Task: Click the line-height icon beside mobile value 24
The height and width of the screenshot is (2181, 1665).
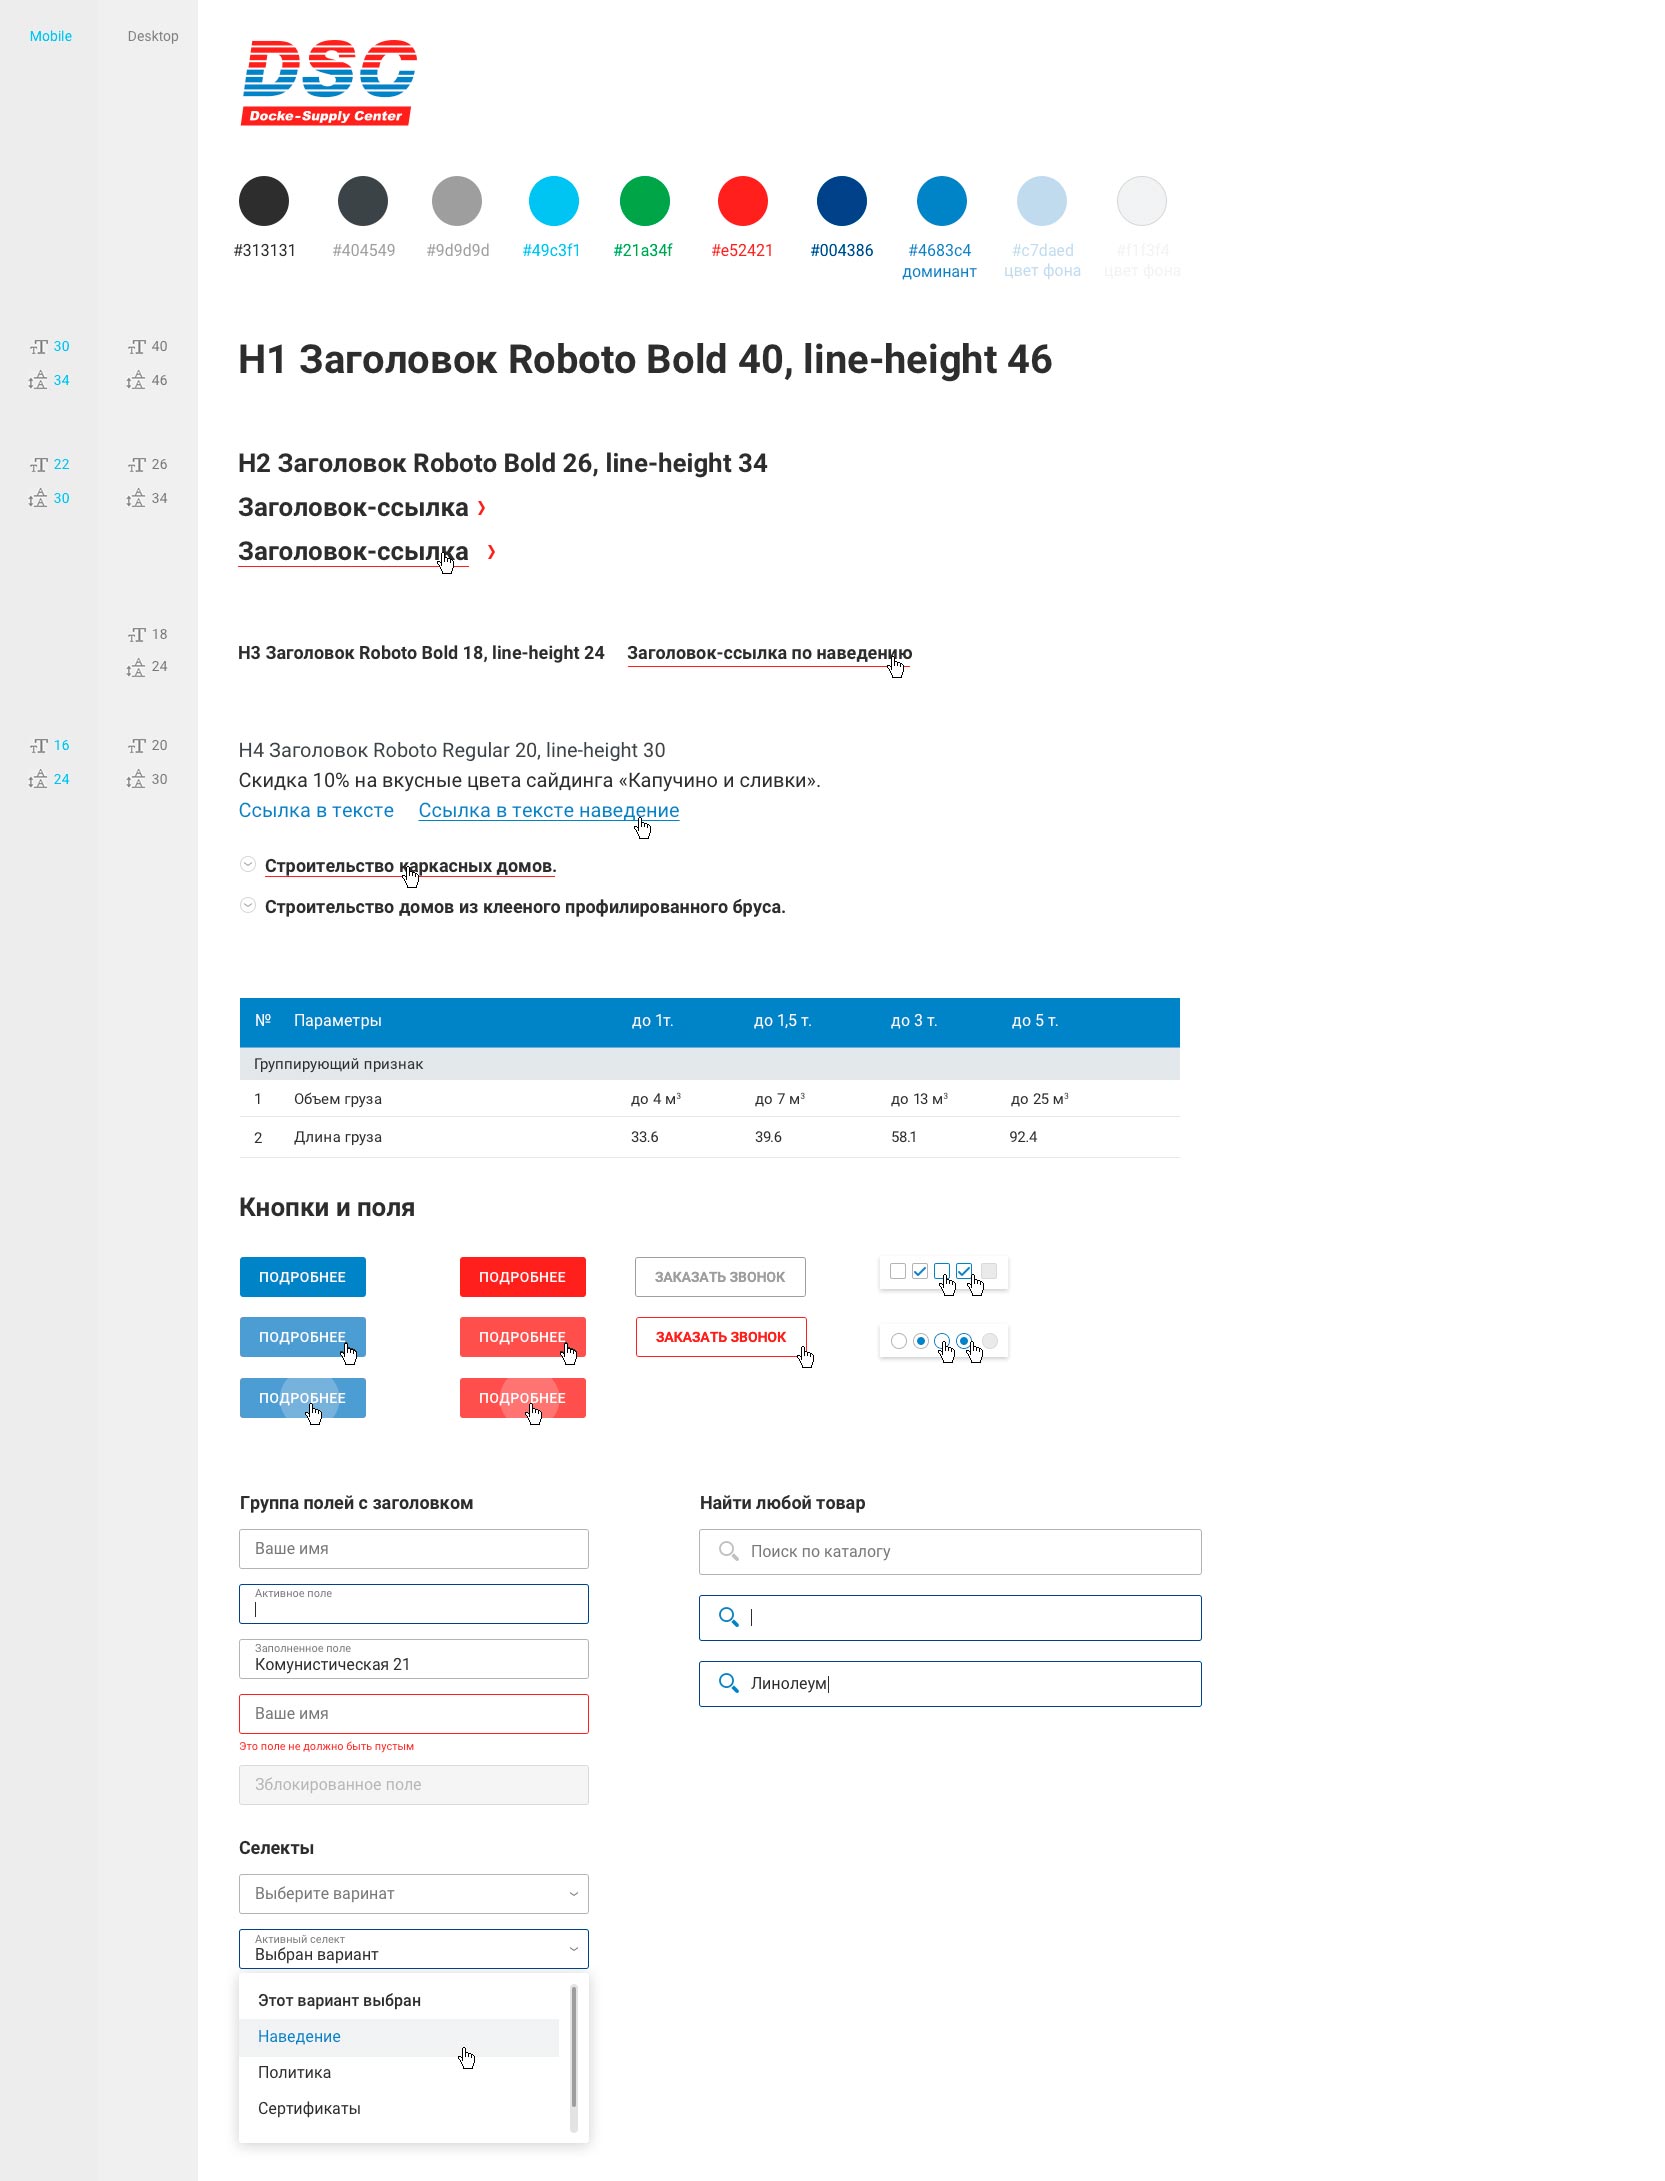Action: coord(38,780)
